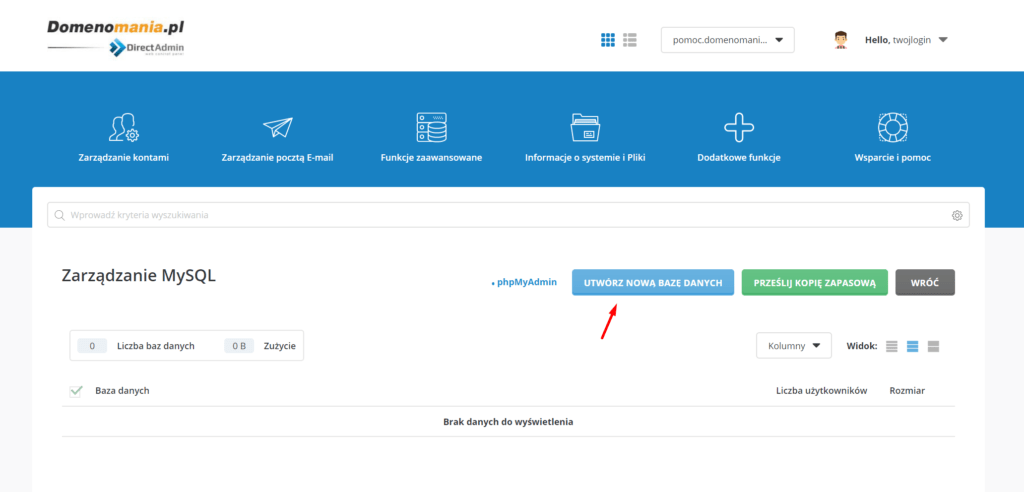Open the Kolumny columns dropdown
The width and height of the screenshot is (1024, 492).
(x=793, y=346)
